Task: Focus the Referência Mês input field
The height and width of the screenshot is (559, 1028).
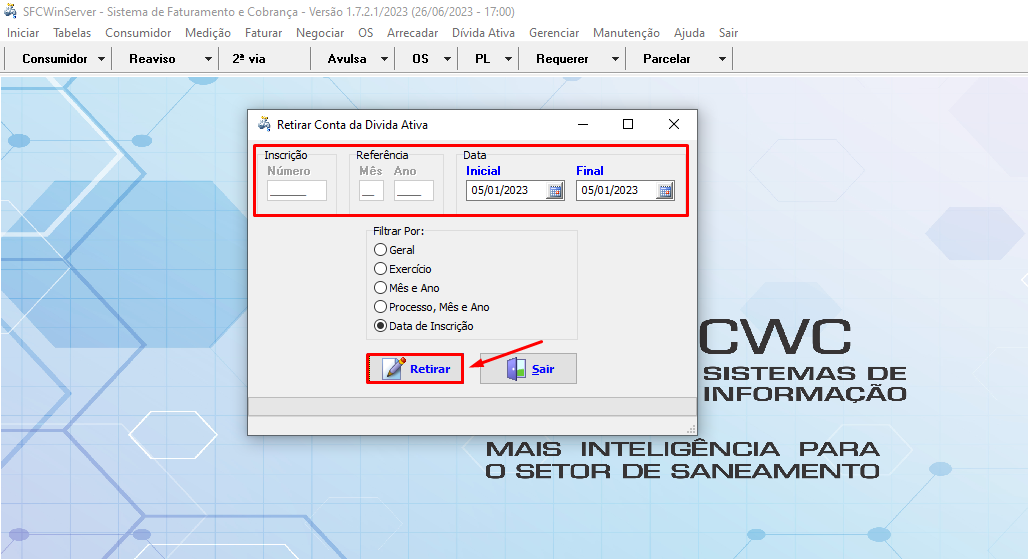Action: pyautogui.click(x=371, y=191)
